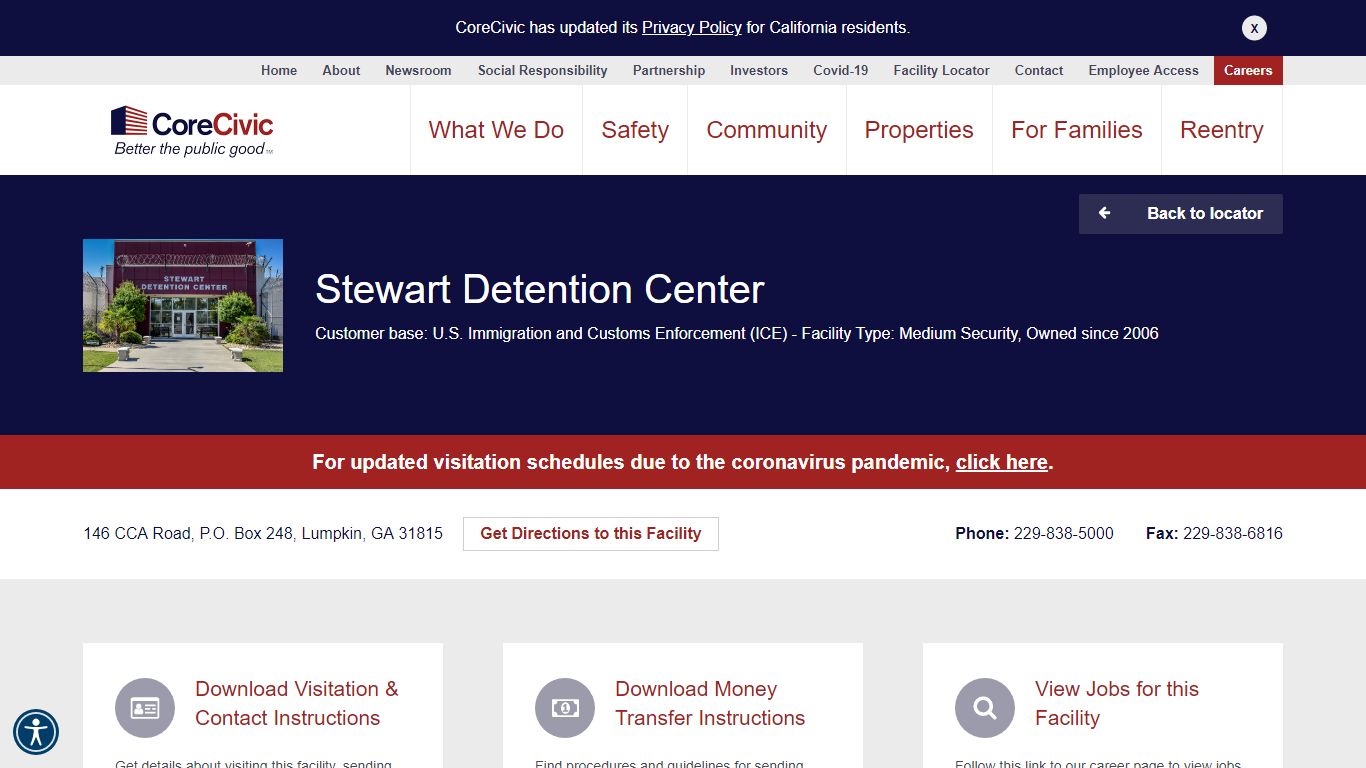Click the Back to locator button
This screenshot has height=768, width=1366.
[1180, 214]
